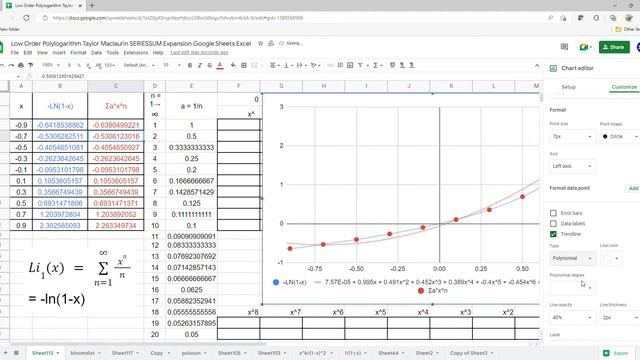Open the Insert menu
This screenshot has height=360, width=640.
59,53
